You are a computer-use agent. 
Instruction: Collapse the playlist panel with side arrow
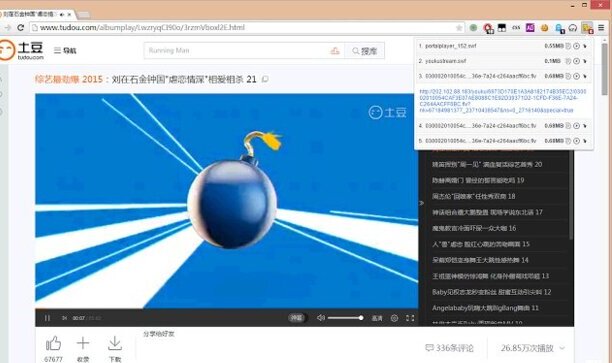422,203
